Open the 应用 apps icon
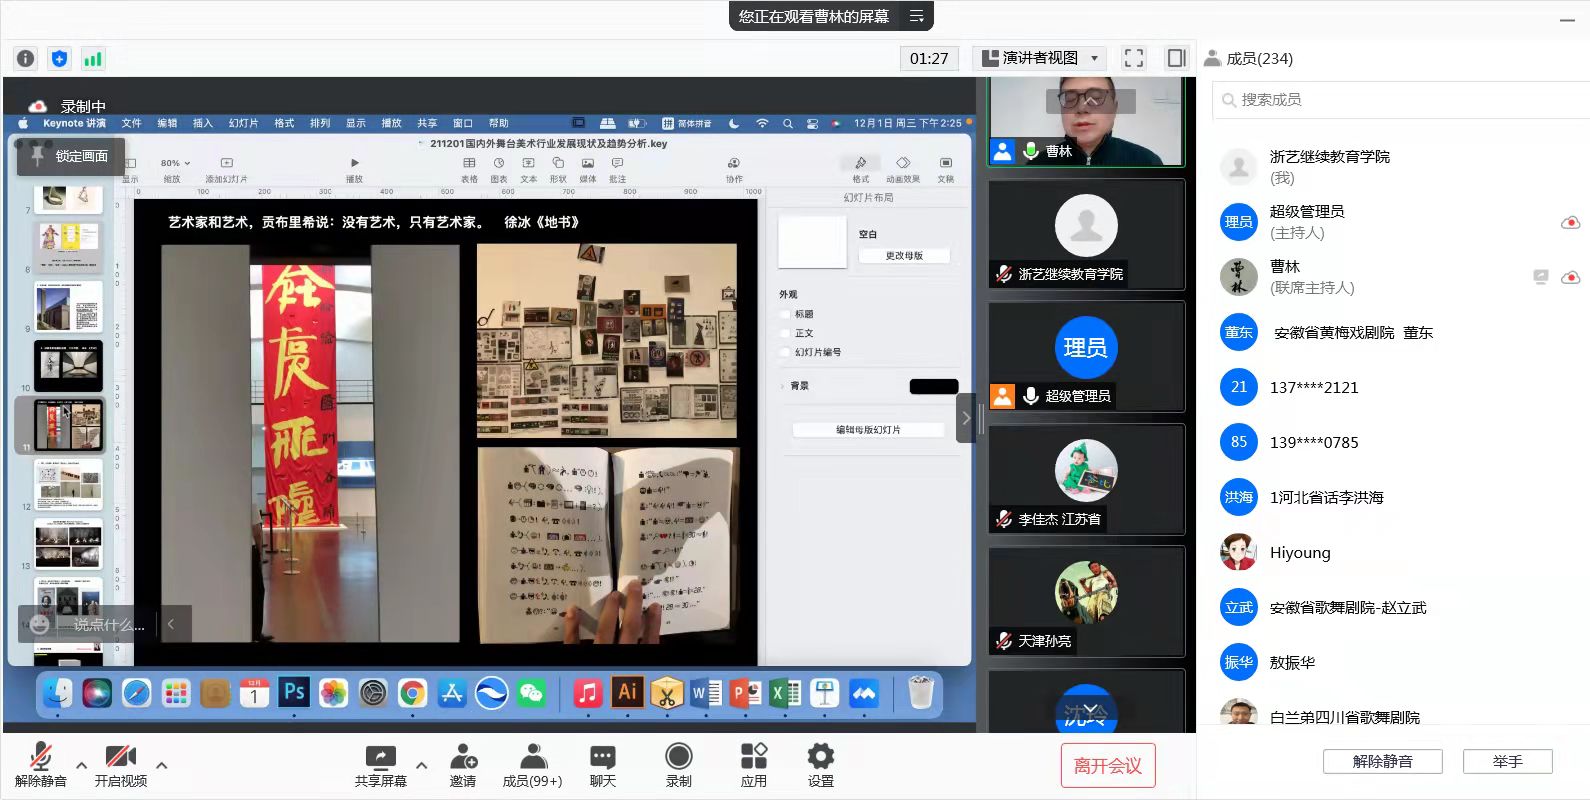 754,765
